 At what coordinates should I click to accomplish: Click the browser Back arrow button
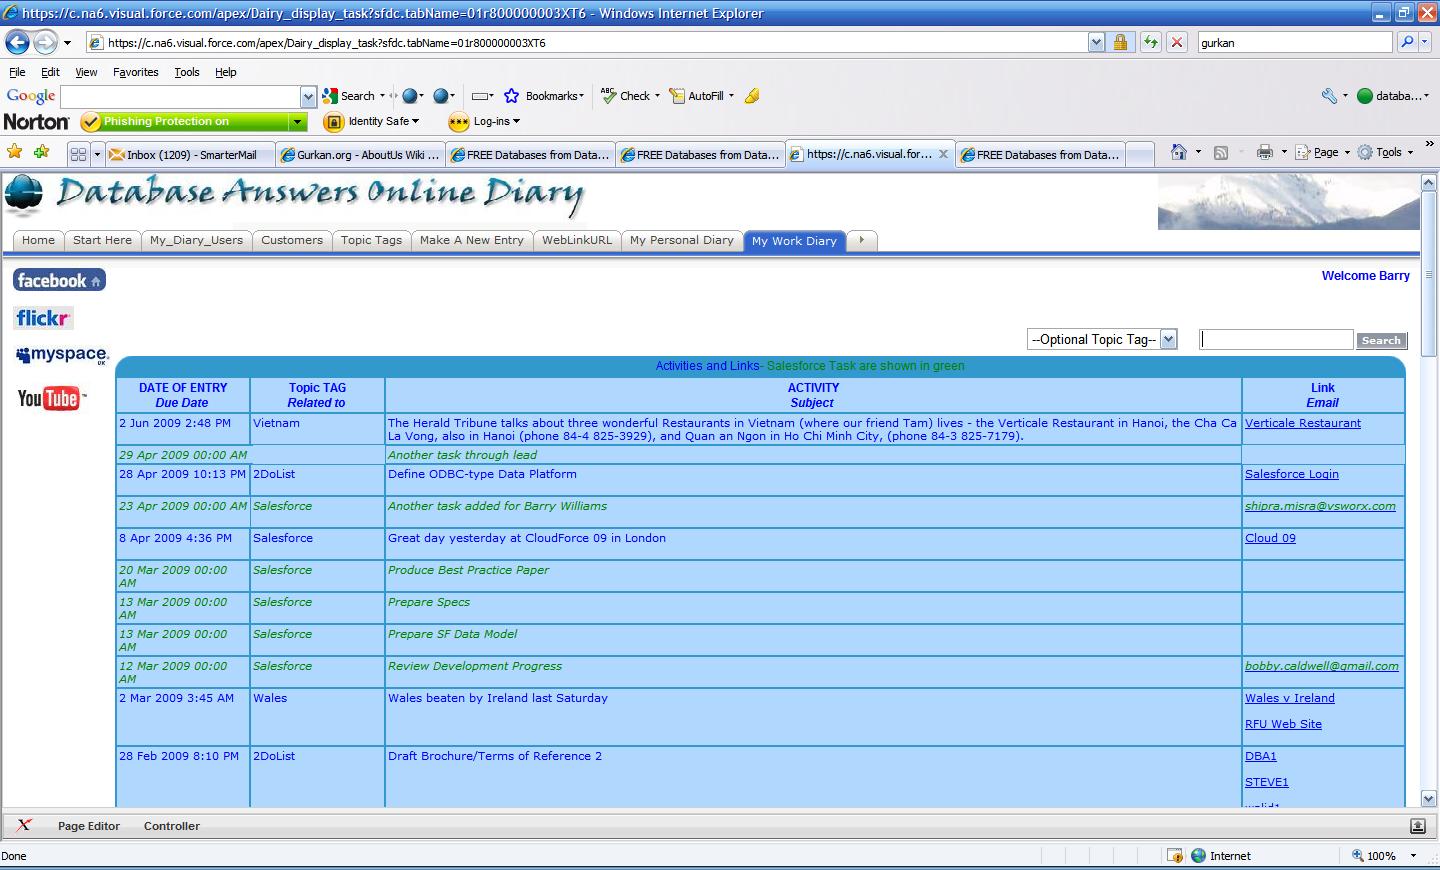17,42
